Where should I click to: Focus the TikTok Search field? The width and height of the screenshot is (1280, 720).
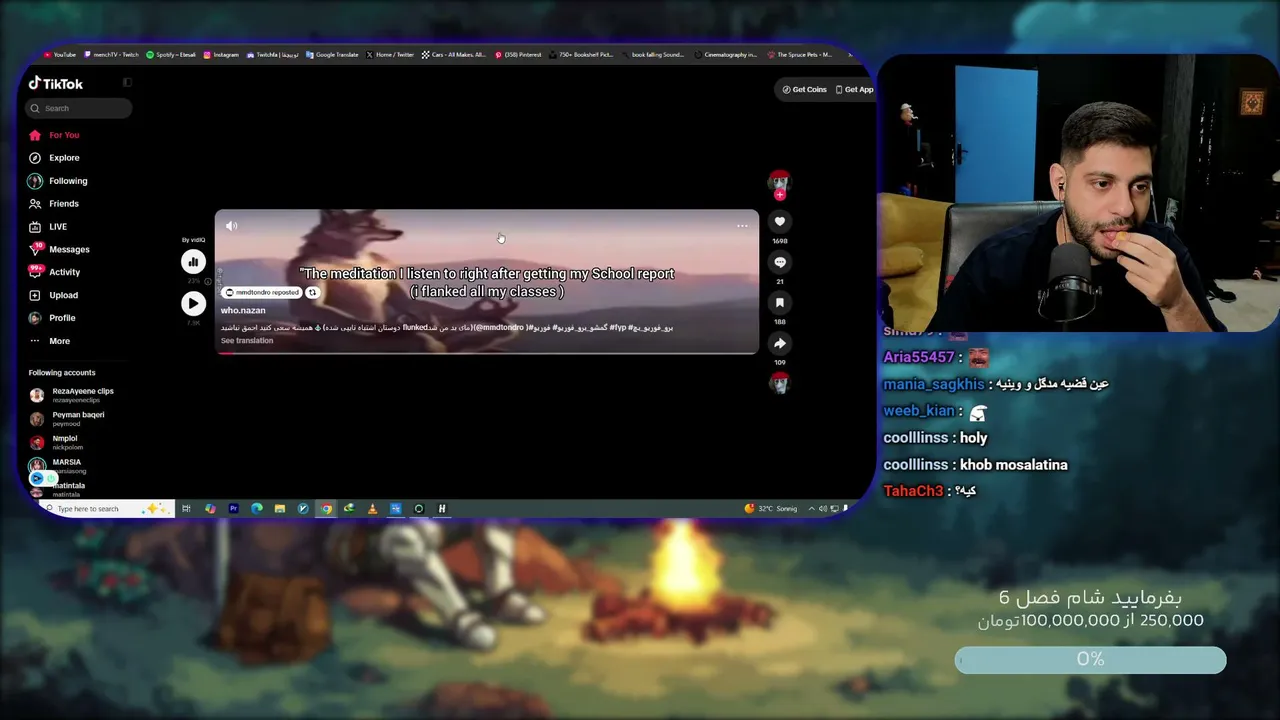click(x=79, y=108)
